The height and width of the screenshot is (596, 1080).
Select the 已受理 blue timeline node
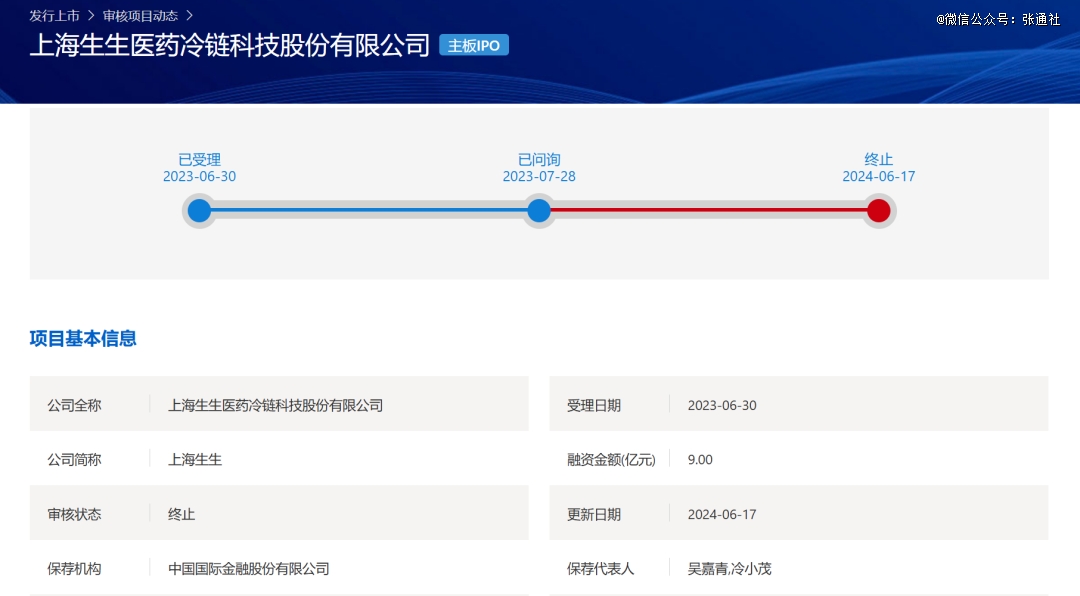click(200, 211)
